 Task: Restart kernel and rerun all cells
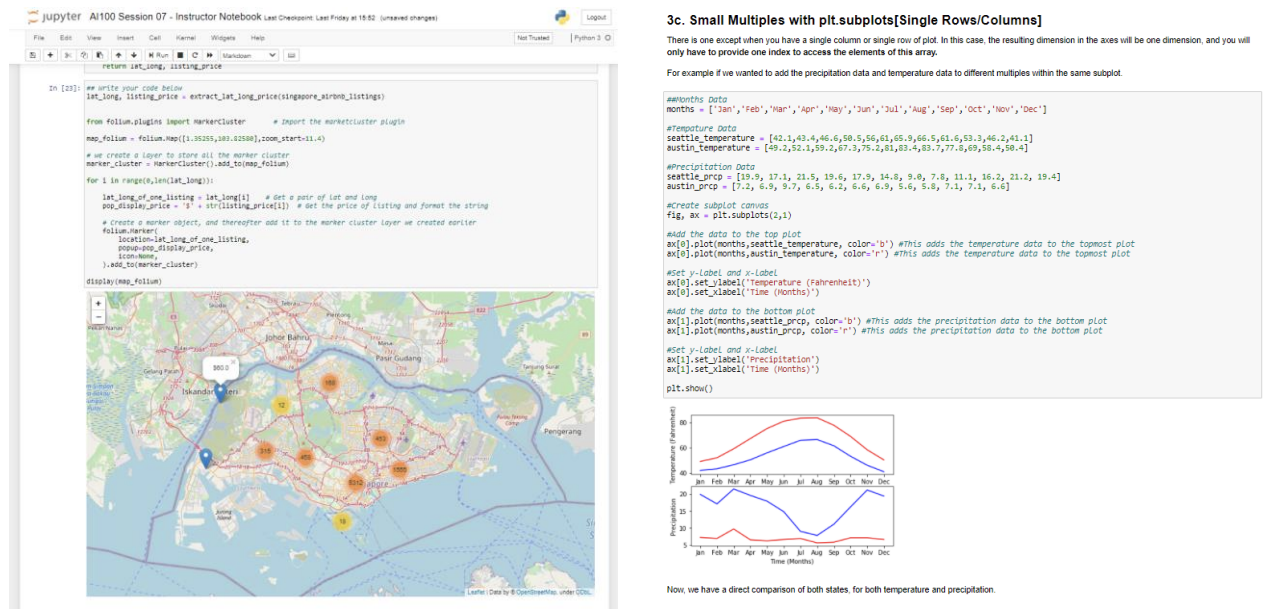pyautogui.click(x=210, y=55)
